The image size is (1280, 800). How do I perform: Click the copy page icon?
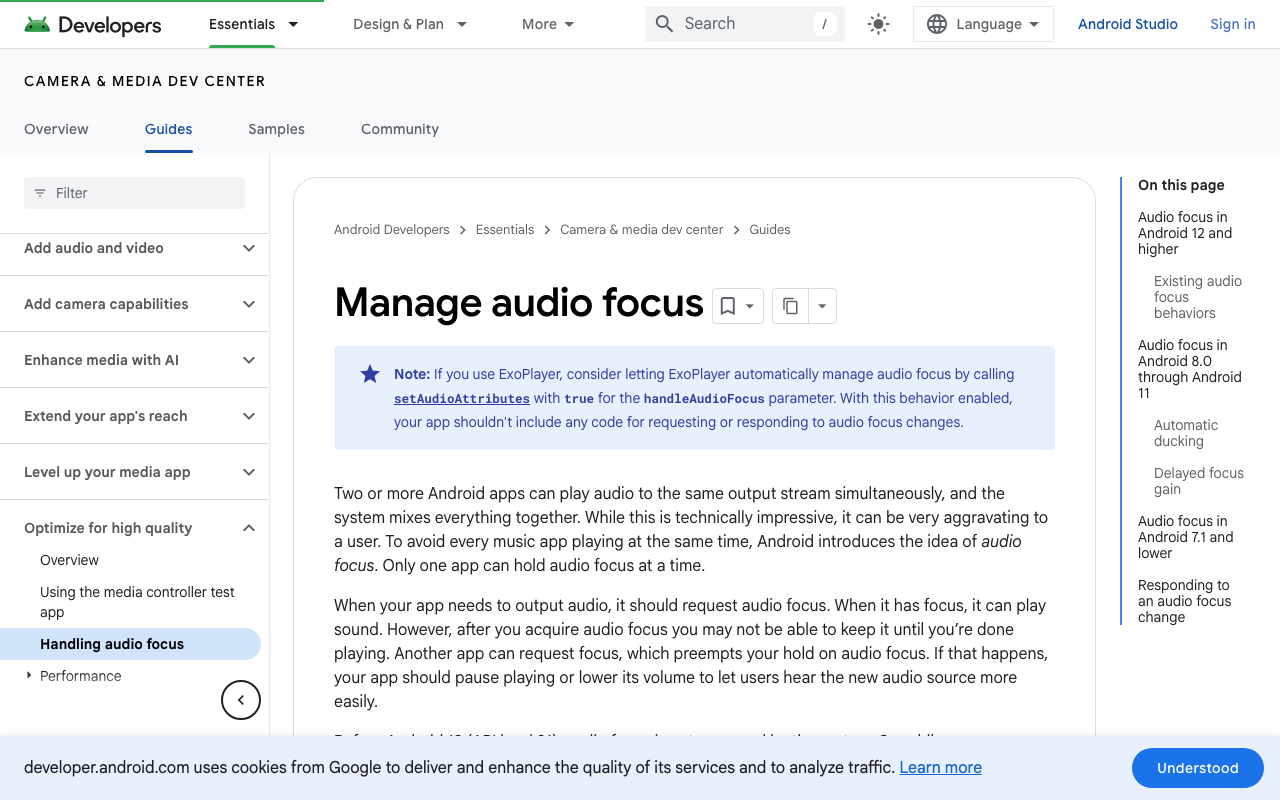(x=790, y=306)
